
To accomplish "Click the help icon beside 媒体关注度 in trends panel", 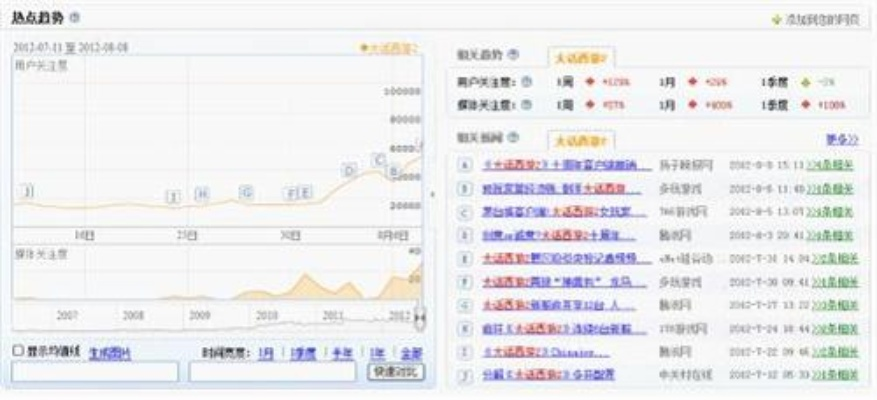I will 526,105.
